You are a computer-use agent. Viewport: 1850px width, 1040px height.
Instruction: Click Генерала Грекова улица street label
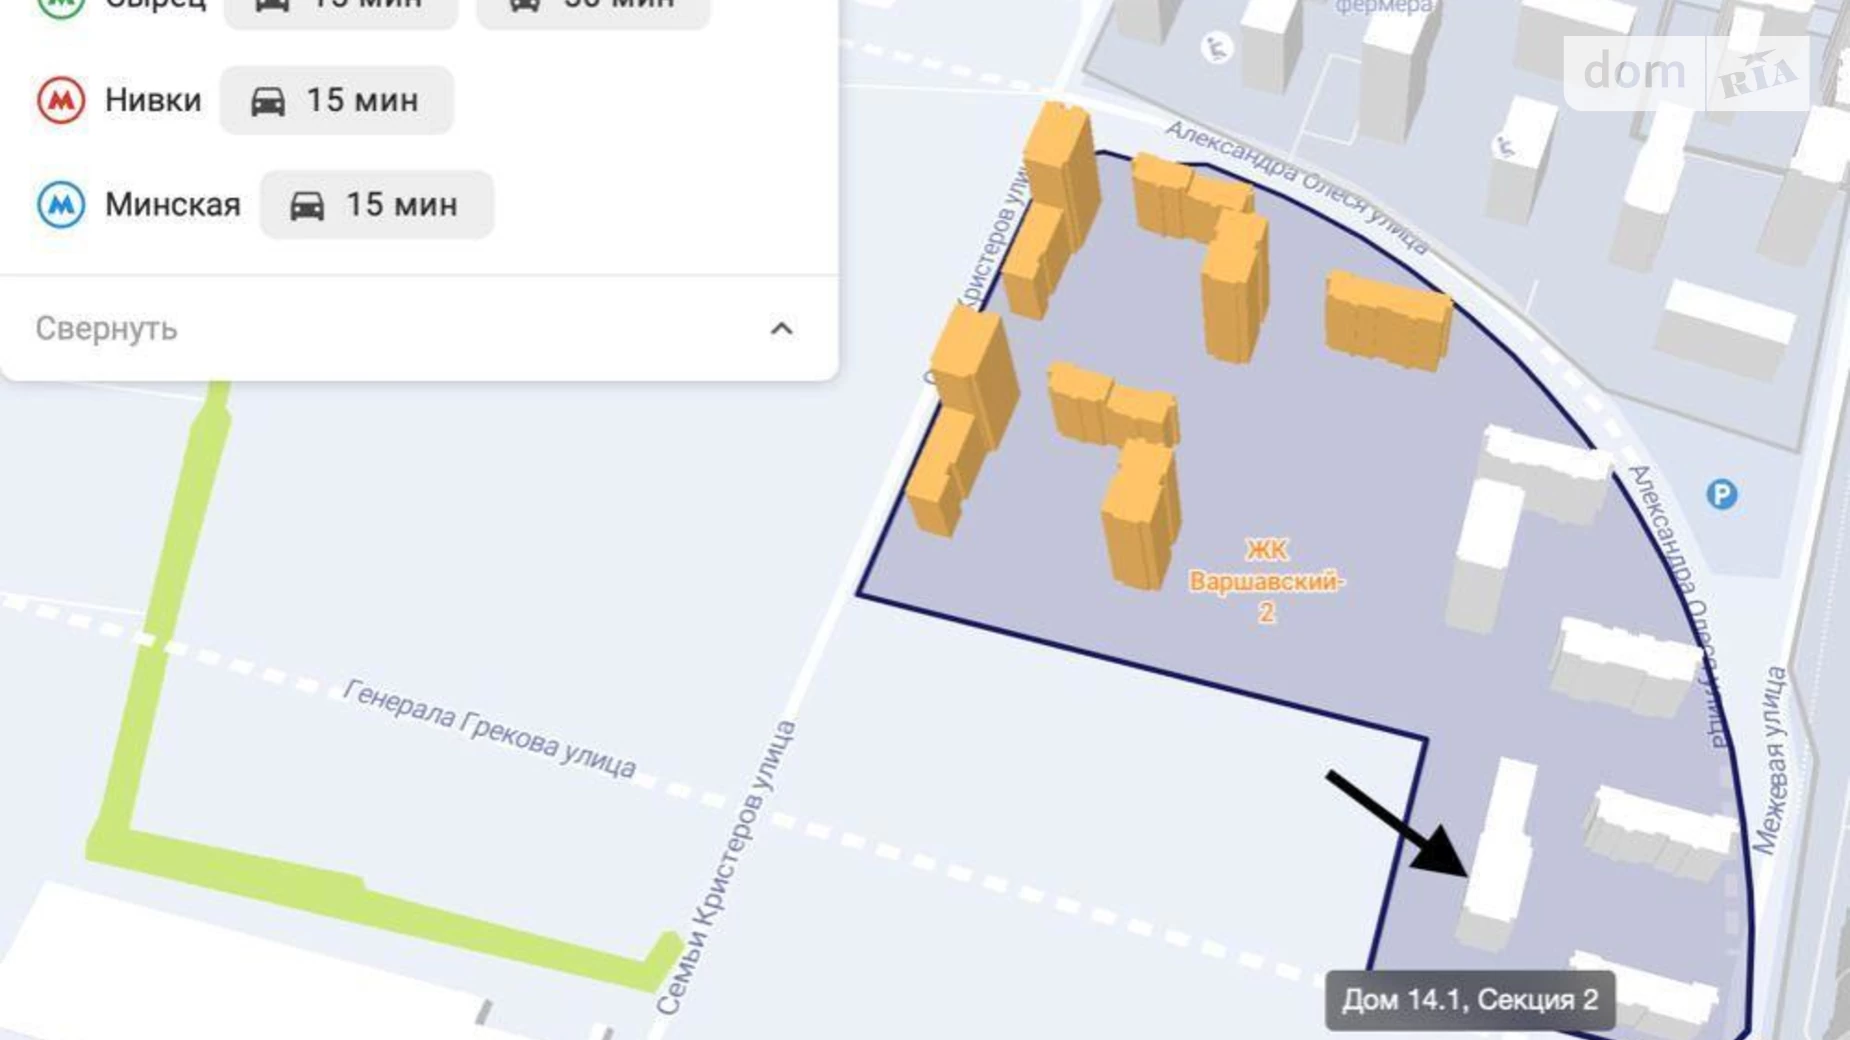[x=489, y=729]
